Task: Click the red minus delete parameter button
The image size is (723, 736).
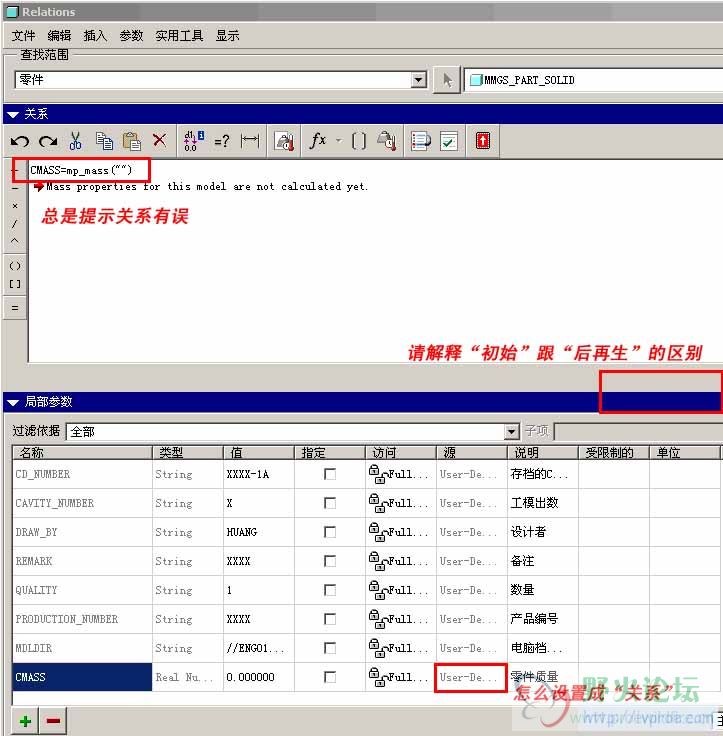Action: click(x=53, y=721)
